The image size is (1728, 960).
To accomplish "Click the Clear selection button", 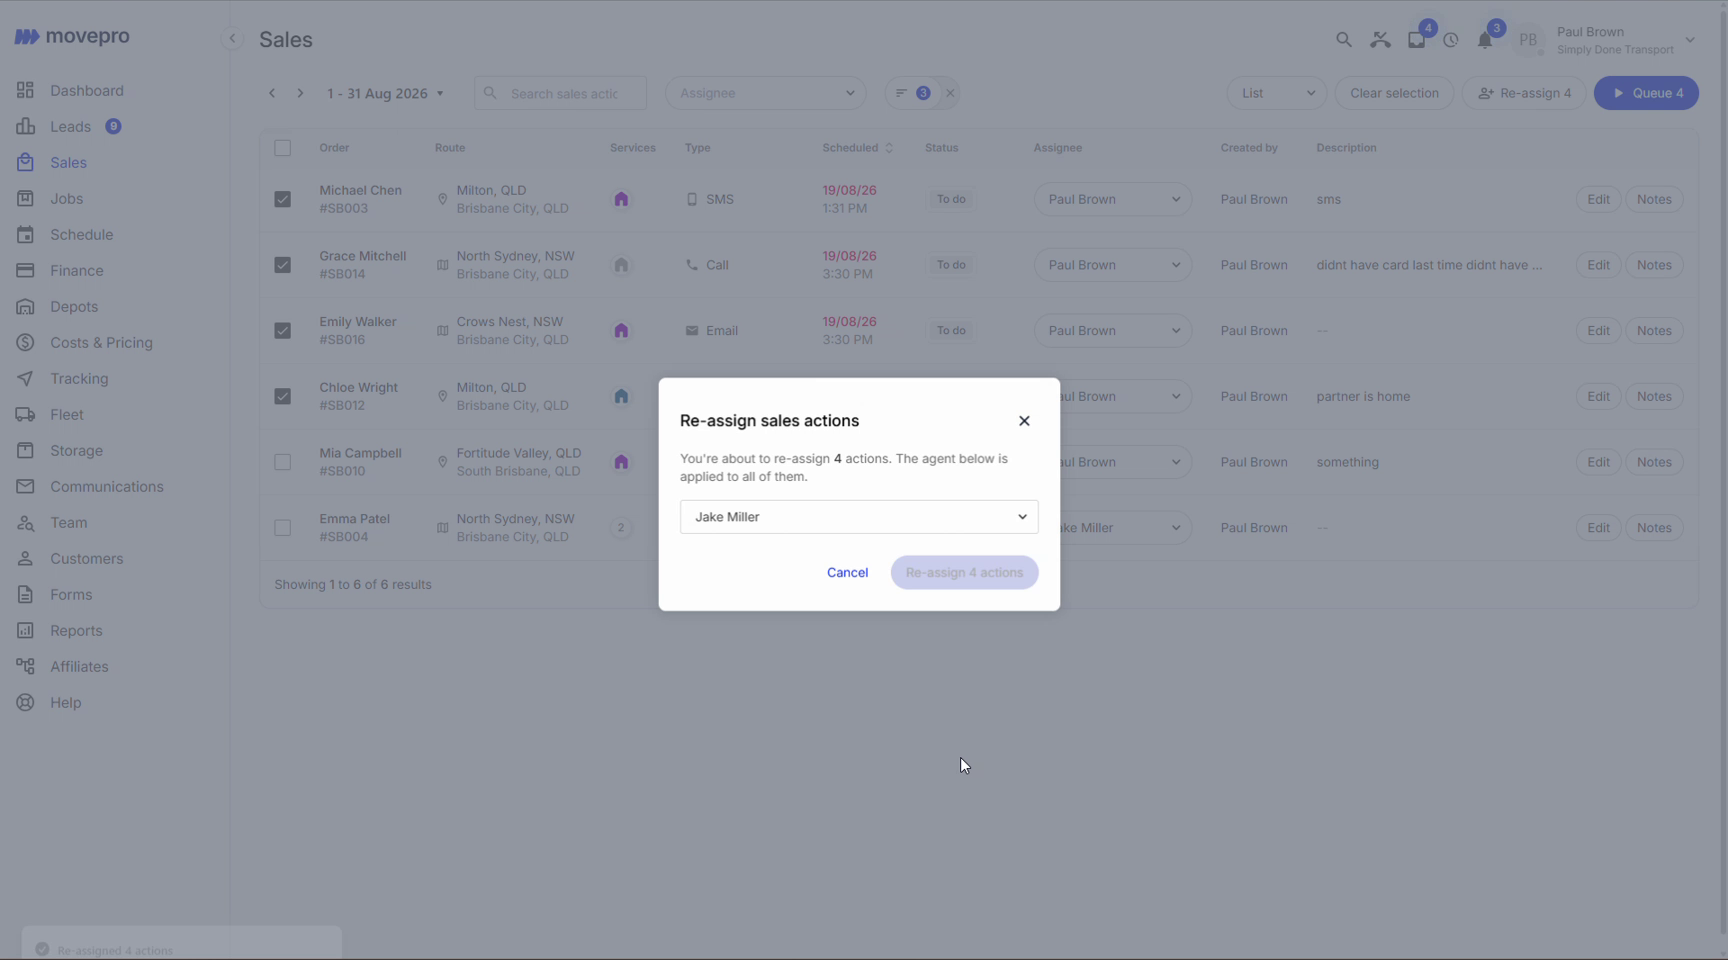I will tap(1394, 93).
